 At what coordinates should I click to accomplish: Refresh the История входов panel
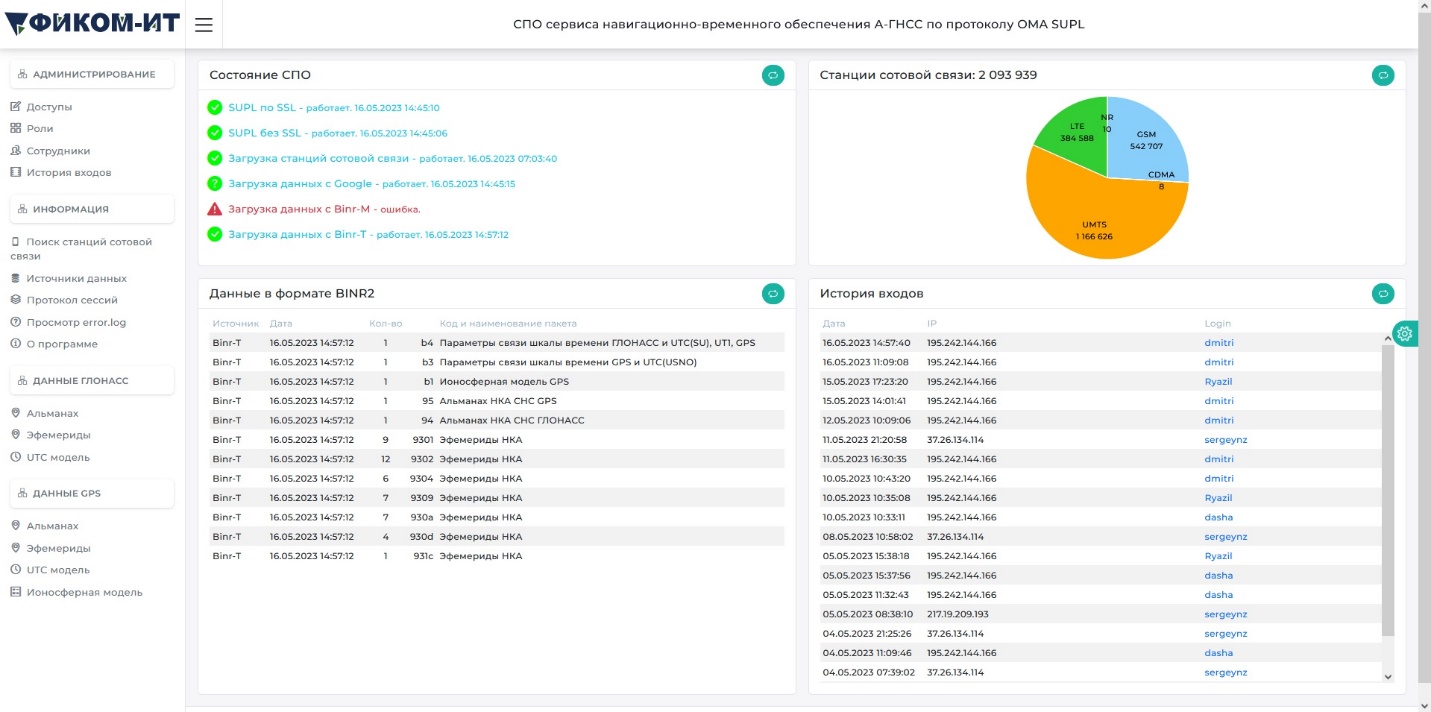1383,293
